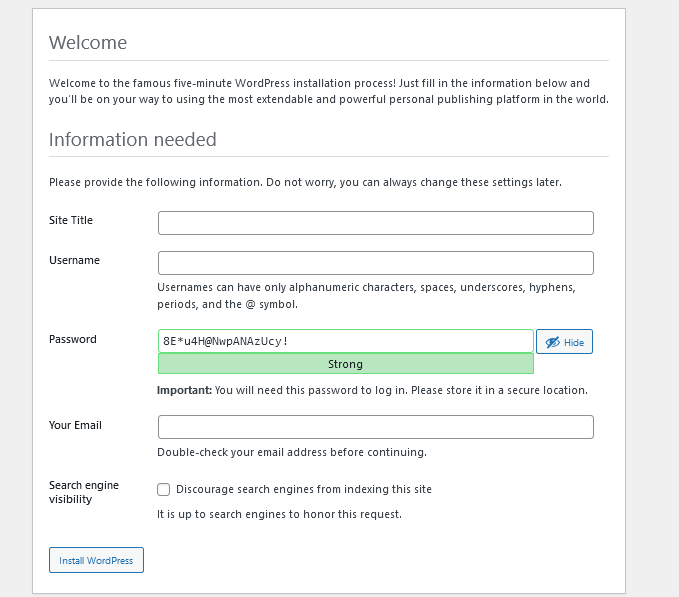
Task: Hide the password with the Hide button
Action: (x=564, y=342)
